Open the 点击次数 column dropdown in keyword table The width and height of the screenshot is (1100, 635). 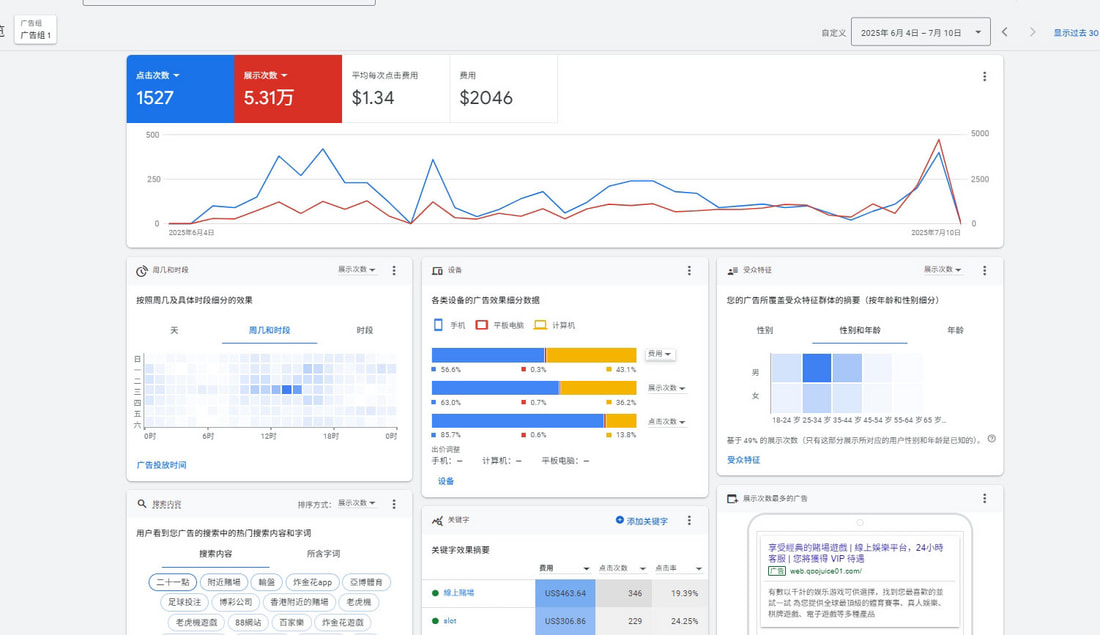point(622,568)
